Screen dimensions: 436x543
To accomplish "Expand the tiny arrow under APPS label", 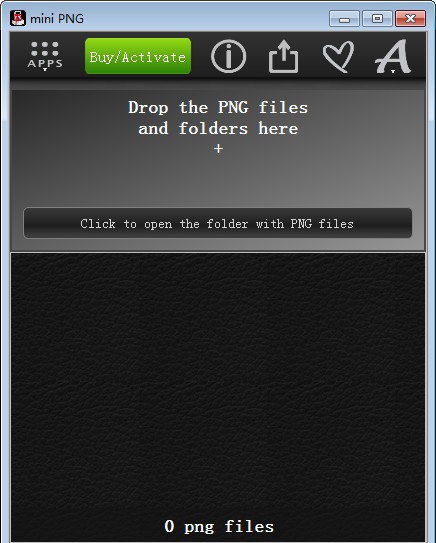I will click(x=45, y=70).
